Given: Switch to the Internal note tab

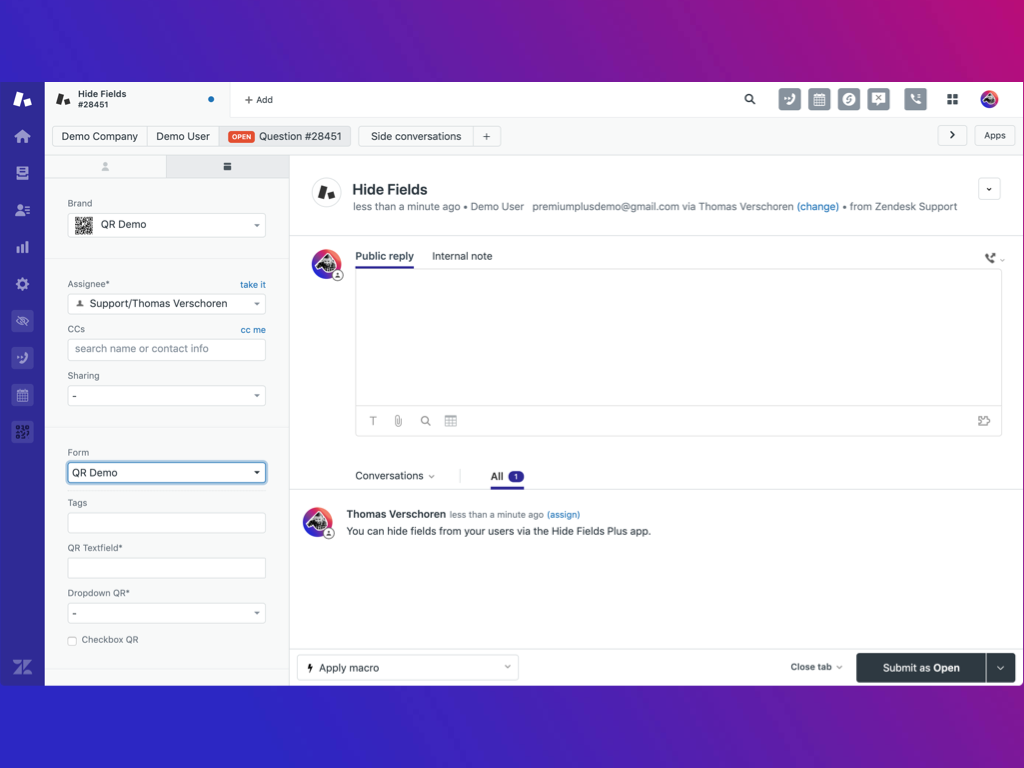Looking at the screenshot, I should pyautogui.click(x=462, y=257).
